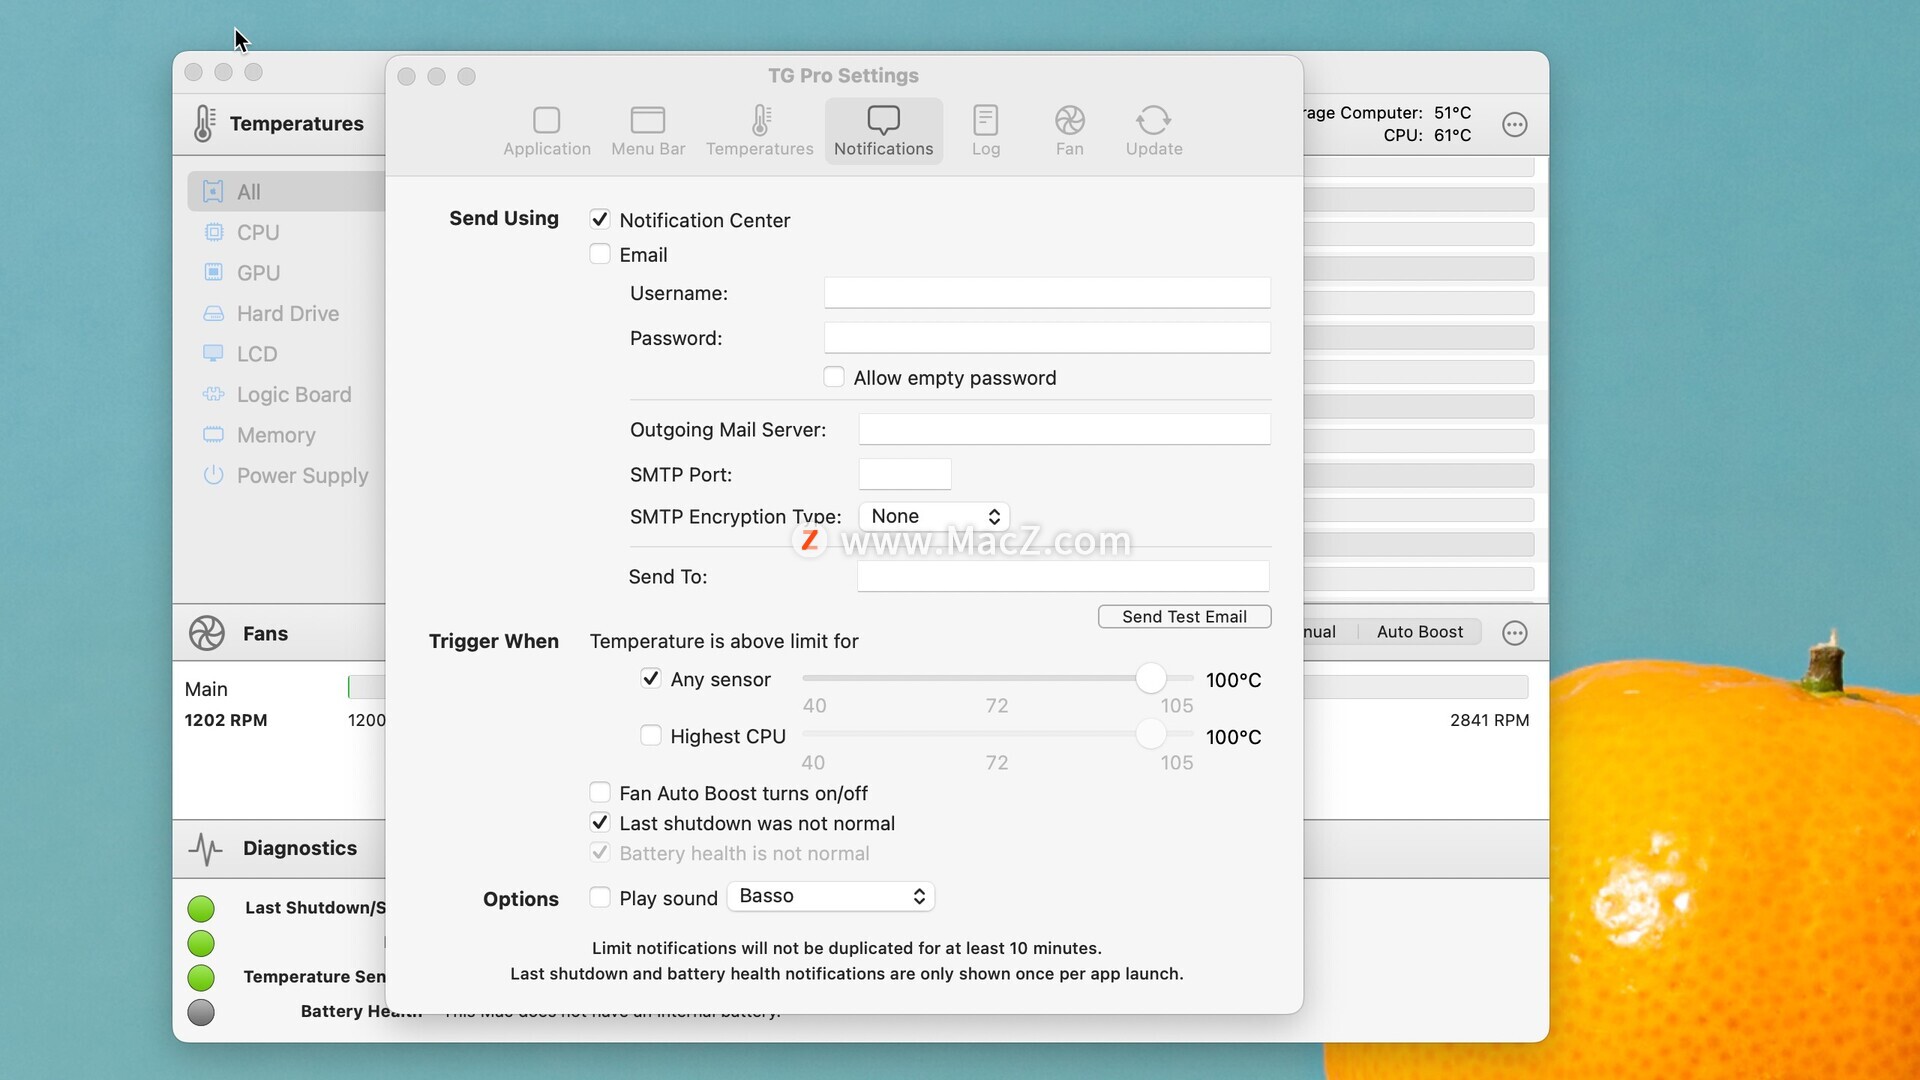This screenshot has width=1920, height=1080.
Task: Click the Temperature Sensors green status indicator
Action: (x=201, y=977)
